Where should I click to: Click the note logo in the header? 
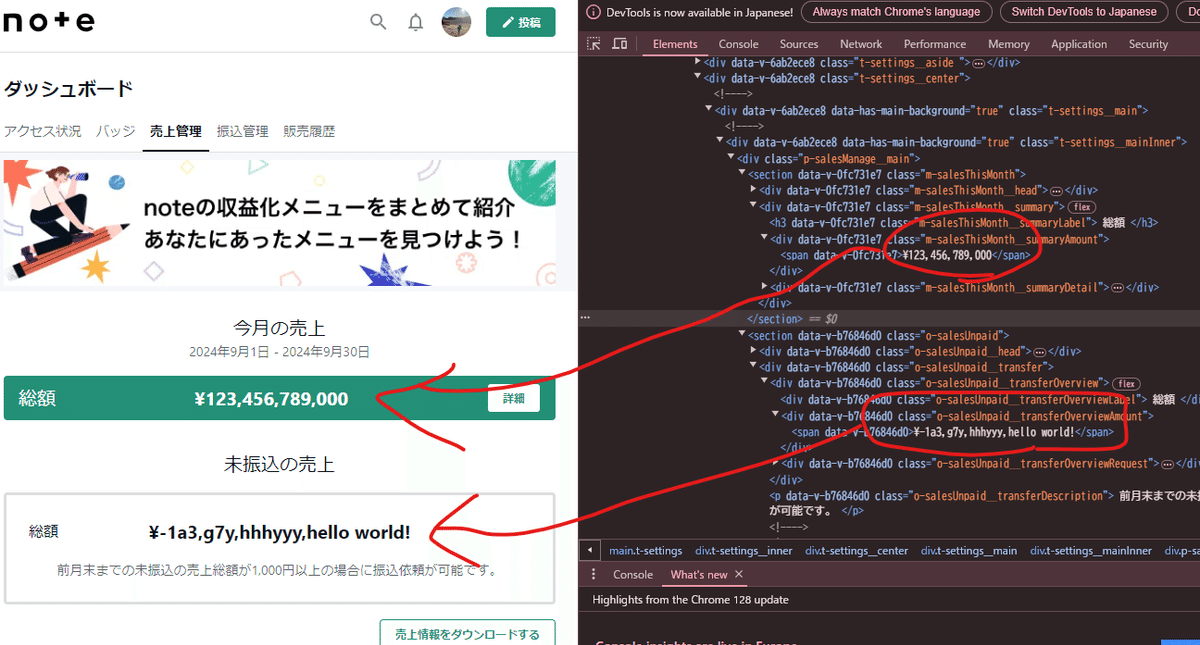click(48, 22)
